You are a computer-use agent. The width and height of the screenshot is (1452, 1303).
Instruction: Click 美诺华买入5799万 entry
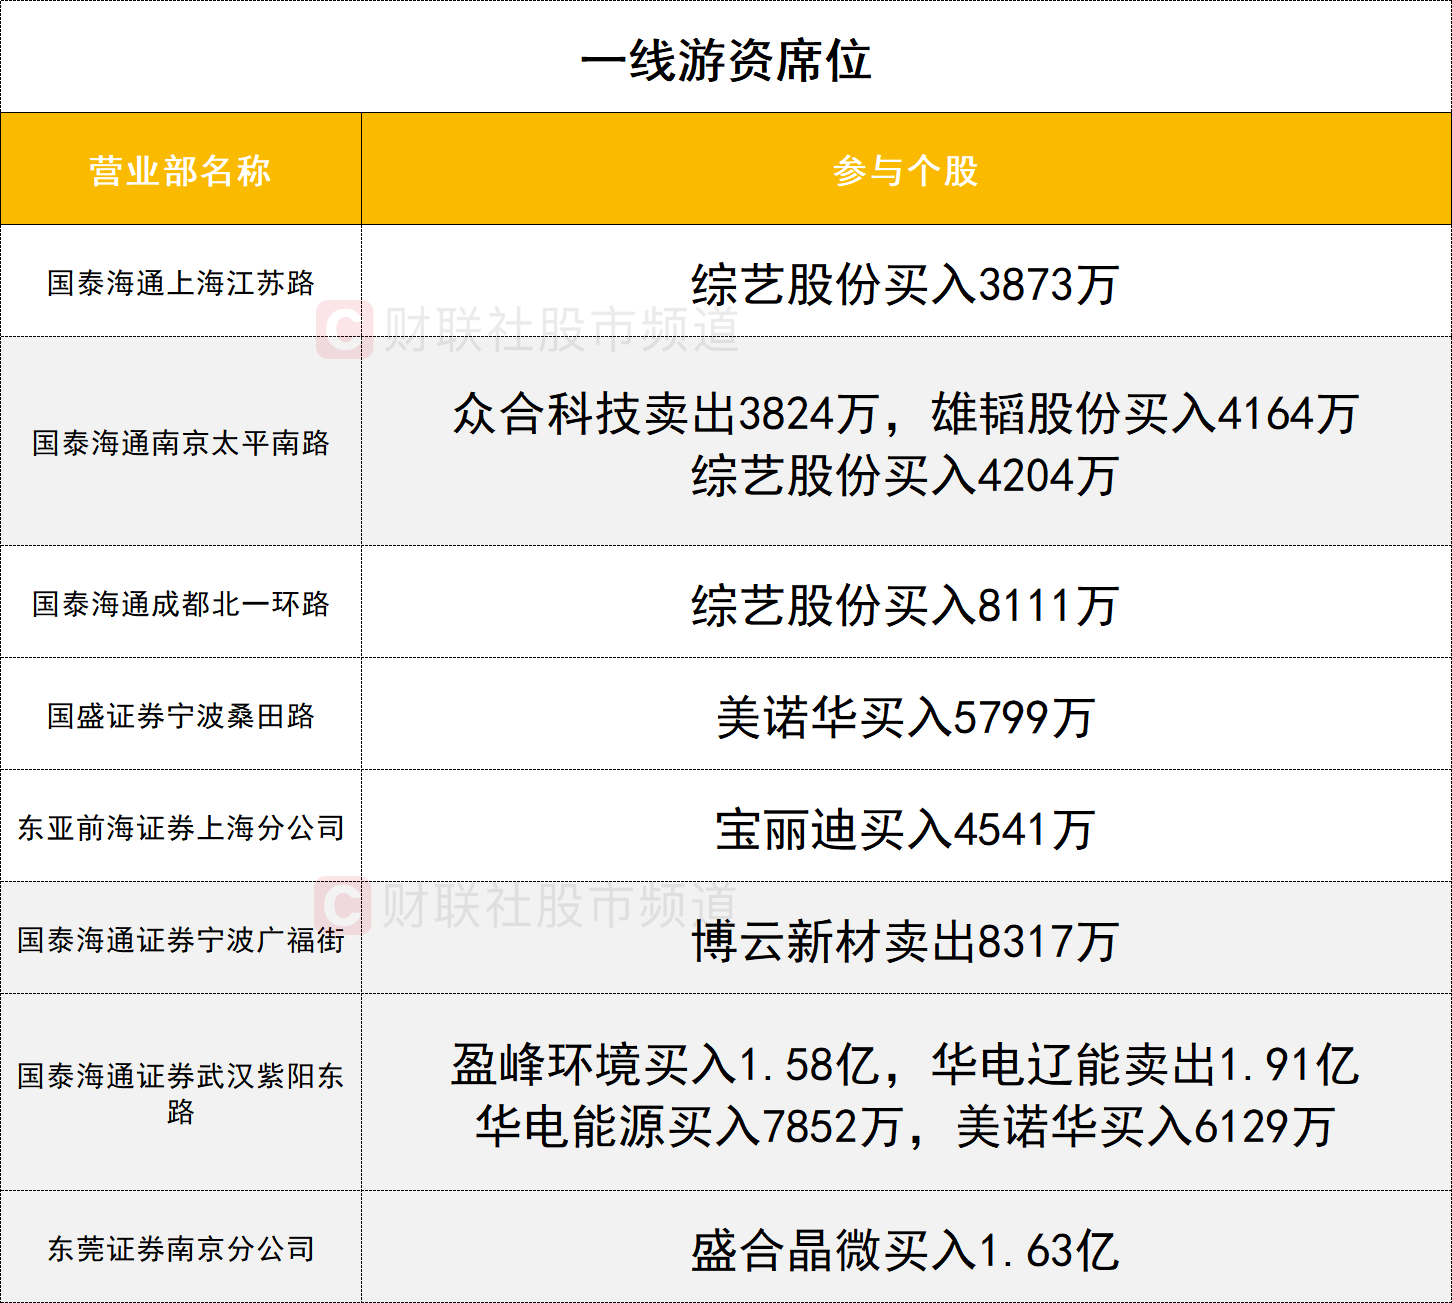905,718
